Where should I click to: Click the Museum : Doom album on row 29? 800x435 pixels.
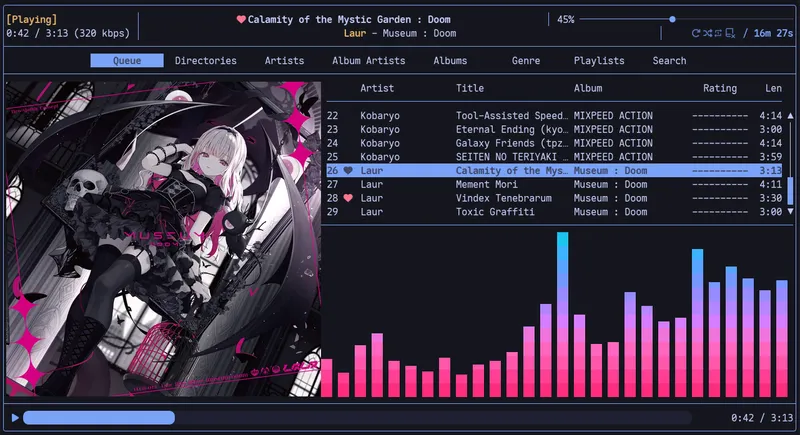(x=610, y=212)
